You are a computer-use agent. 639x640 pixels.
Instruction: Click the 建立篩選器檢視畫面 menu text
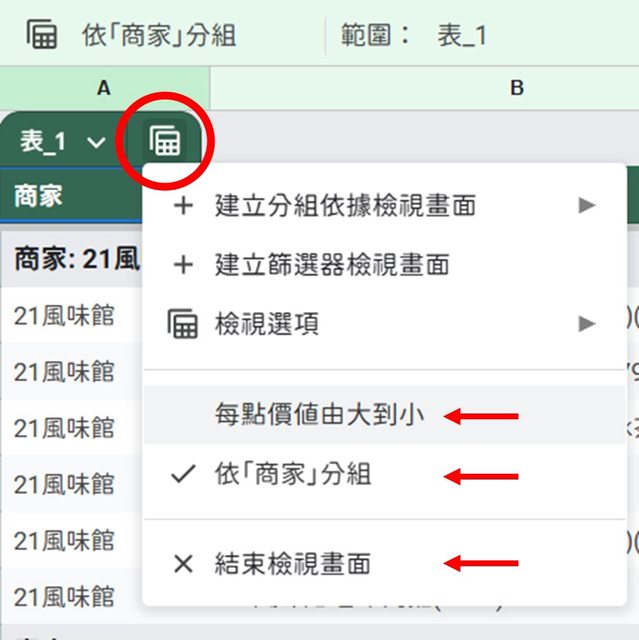[x=331, y=265]
